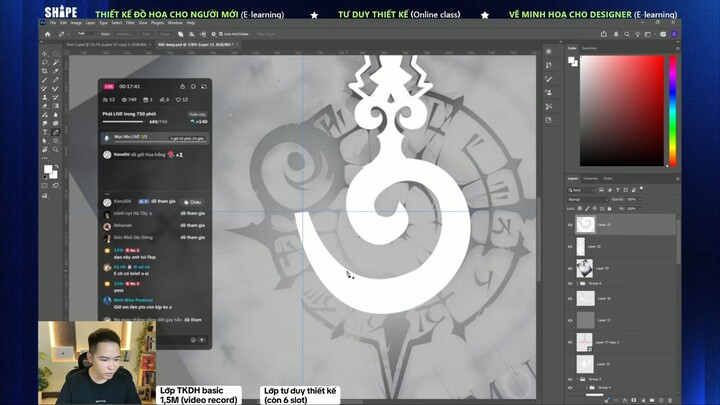Switch to the Swatches tab

click(589, 48)
